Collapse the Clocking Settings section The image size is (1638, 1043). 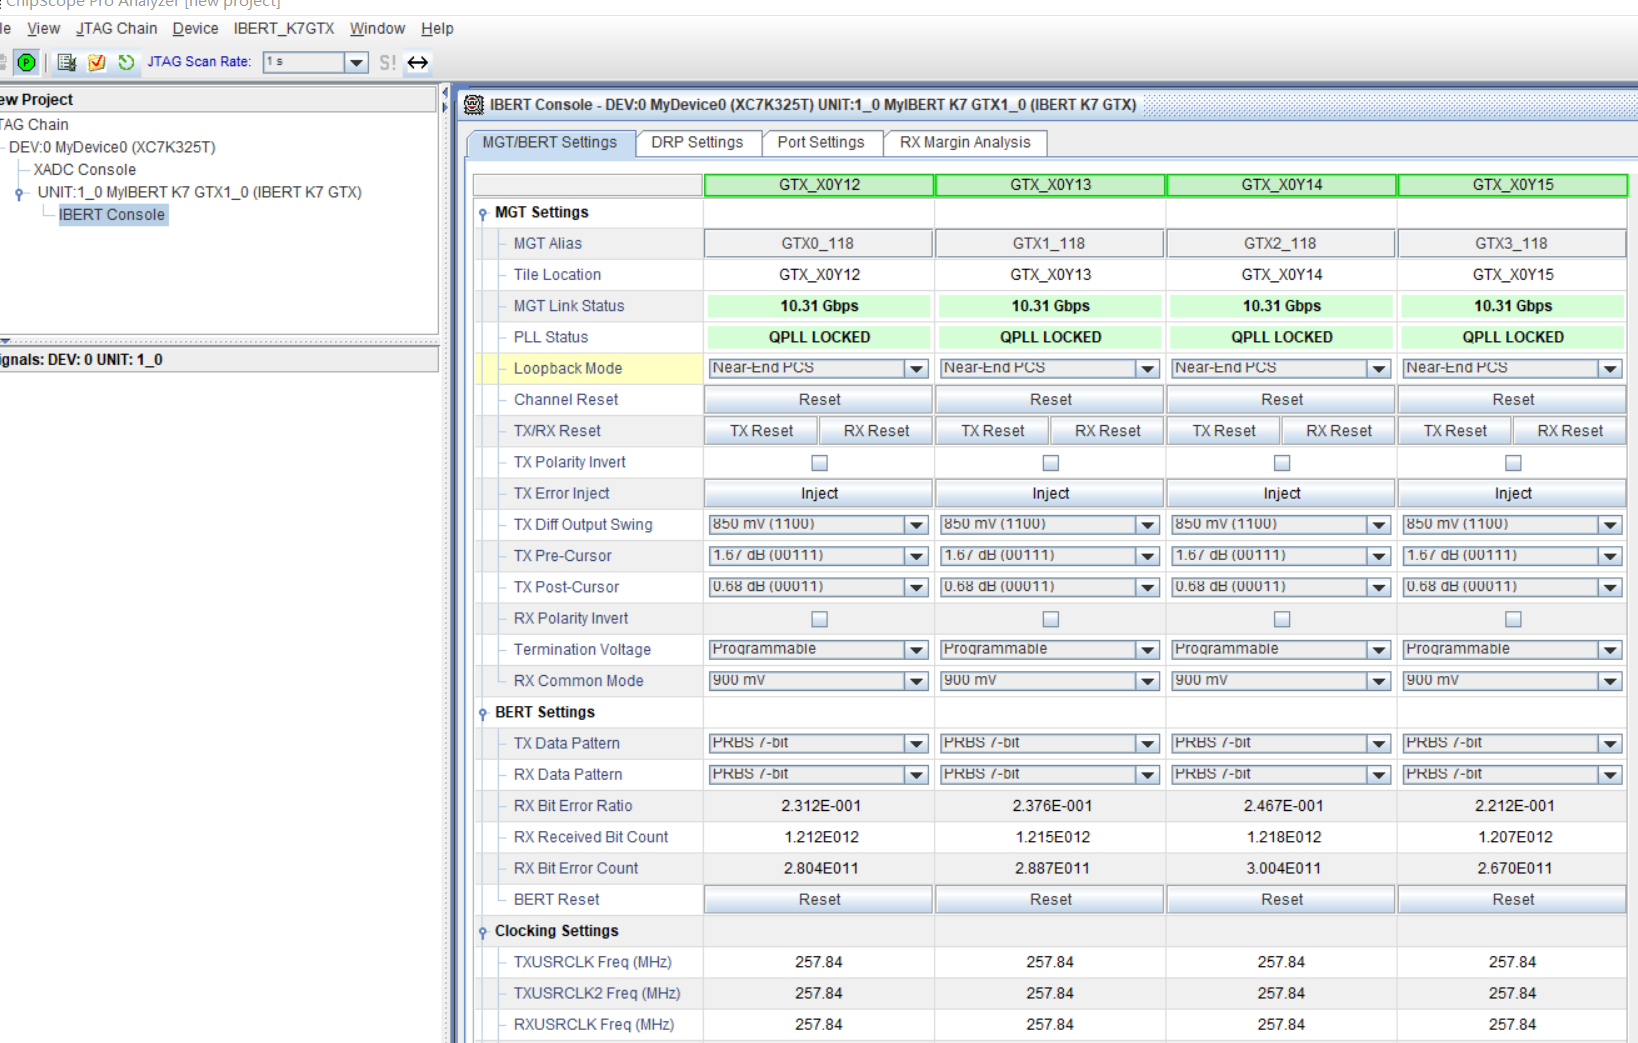(483, 932)
